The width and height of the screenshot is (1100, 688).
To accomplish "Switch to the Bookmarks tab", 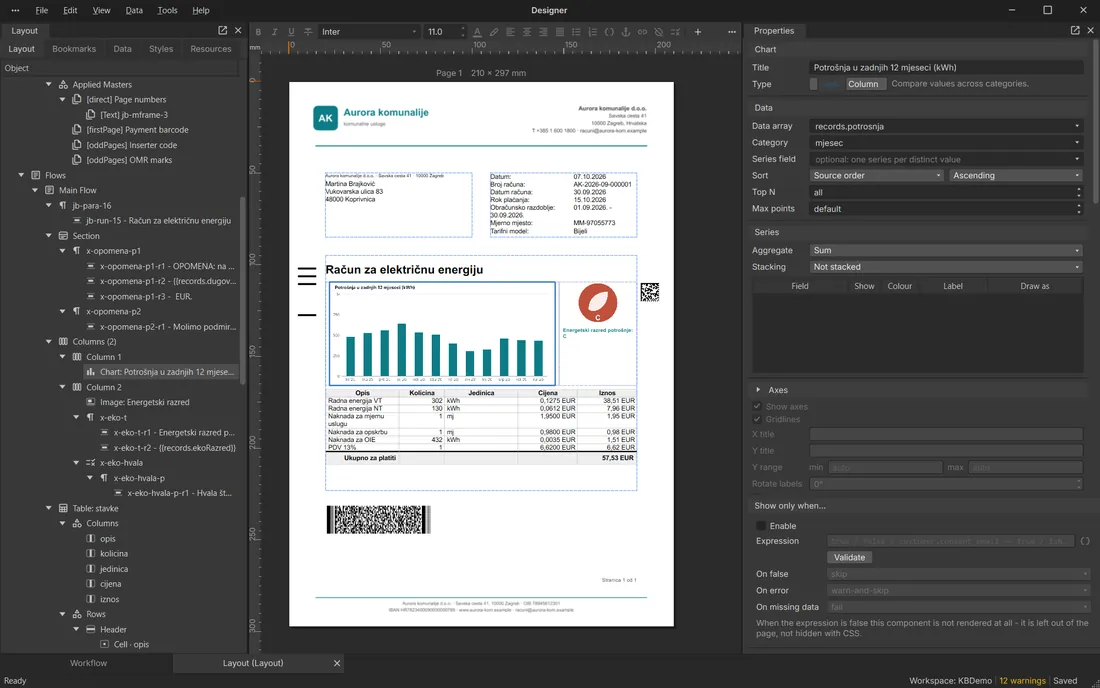I will (74, 49).
